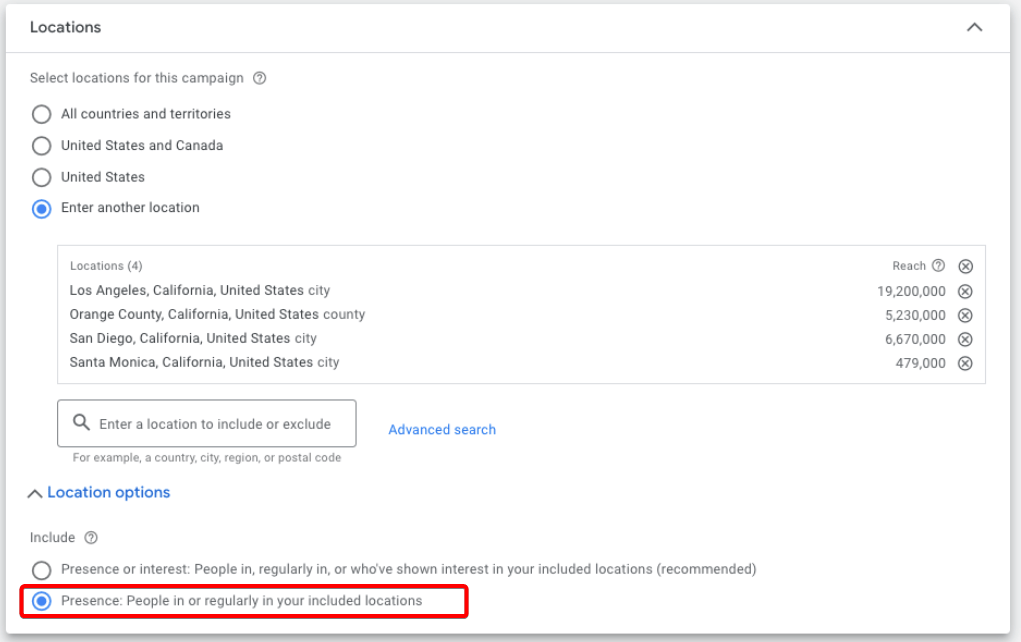Remove Los Angeles location with X icon
This screenshot has width=1021, height=642.
pos(965,291)
